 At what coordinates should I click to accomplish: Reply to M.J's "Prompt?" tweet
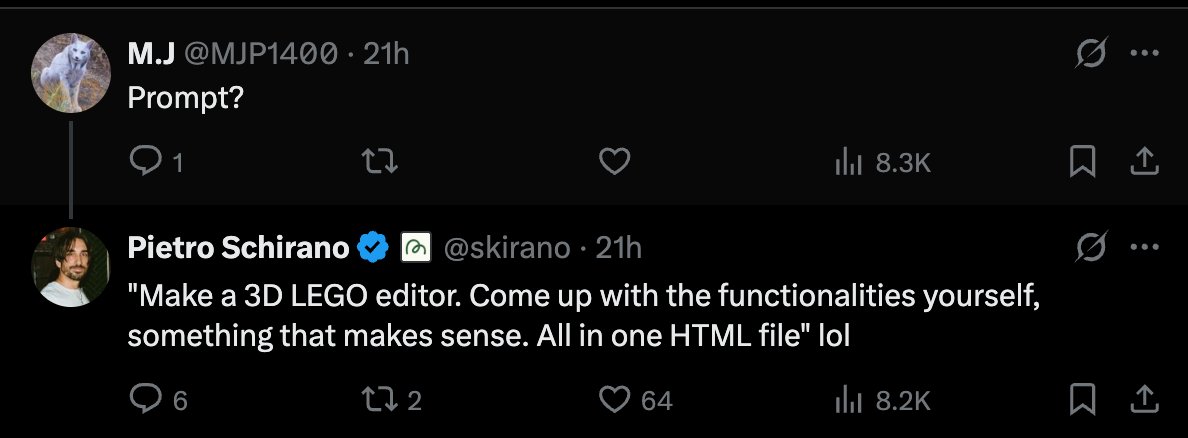(x=146, y=161)
